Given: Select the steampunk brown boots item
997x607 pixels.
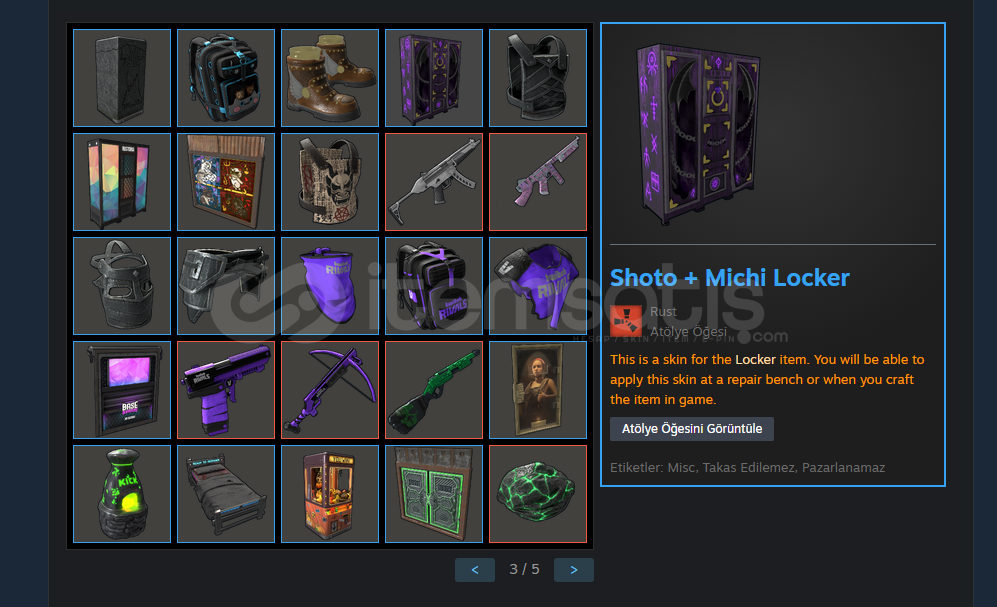Looking at the screenshot, I should pyautogui.click(x=330, y=78).
